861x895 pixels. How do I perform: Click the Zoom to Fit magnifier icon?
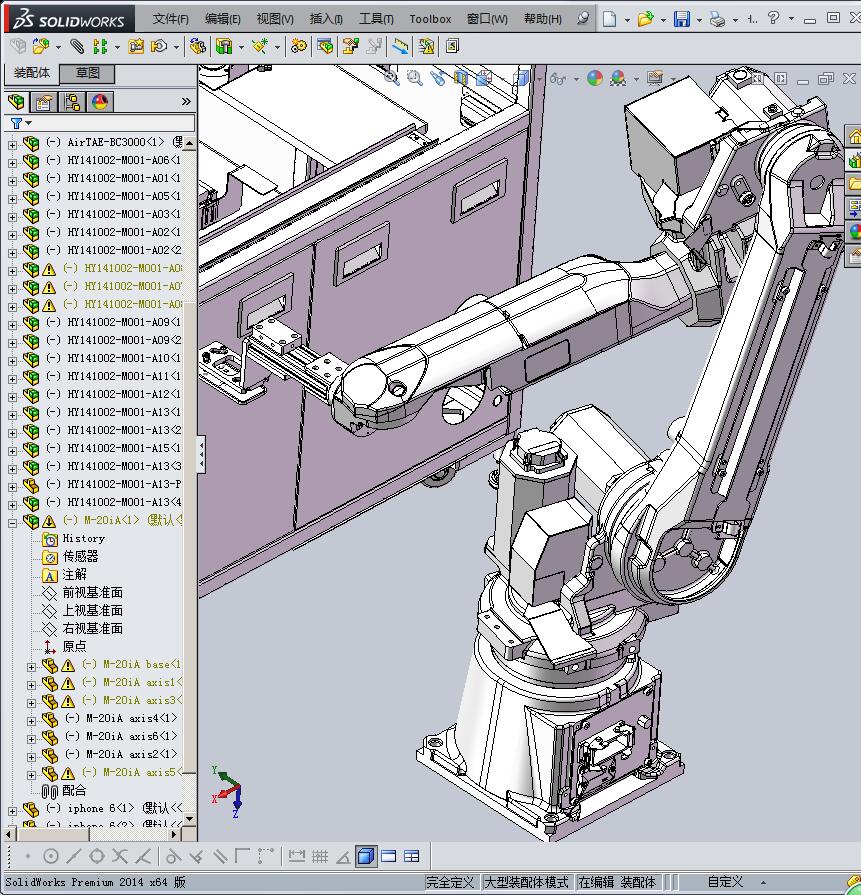click(x=392, y=78)
